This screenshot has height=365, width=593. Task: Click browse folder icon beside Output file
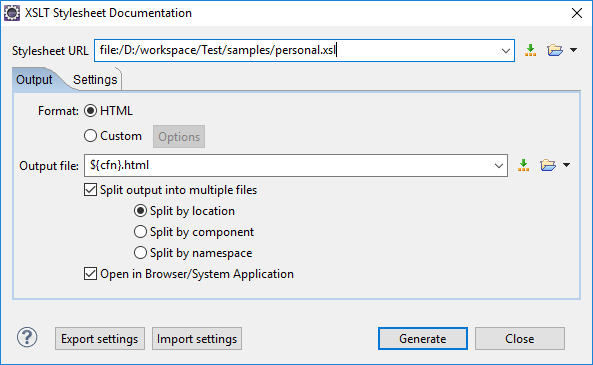tap(548, 165)
